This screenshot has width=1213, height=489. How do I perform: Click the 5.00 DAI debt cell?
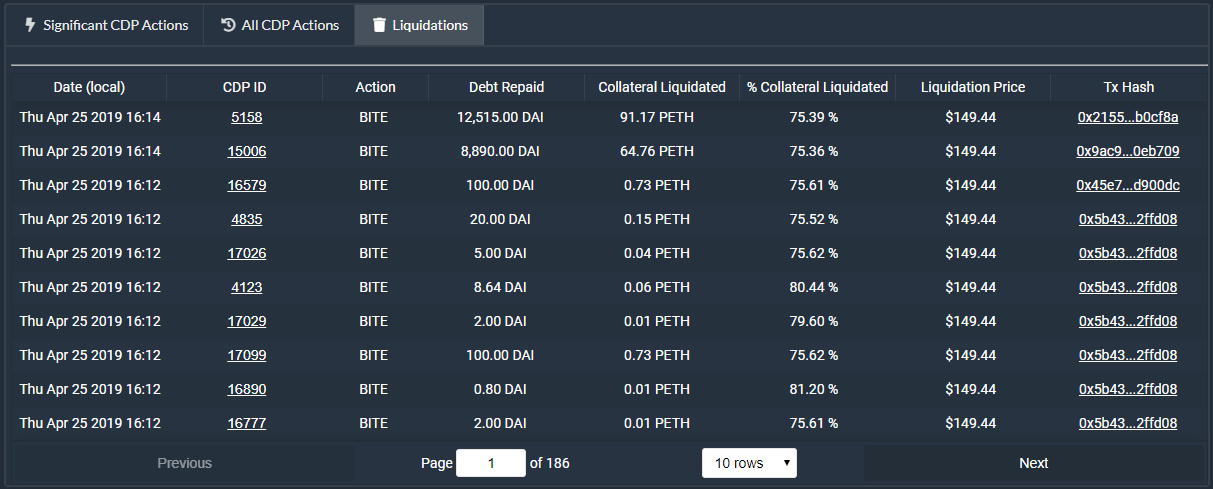(499, 253)
